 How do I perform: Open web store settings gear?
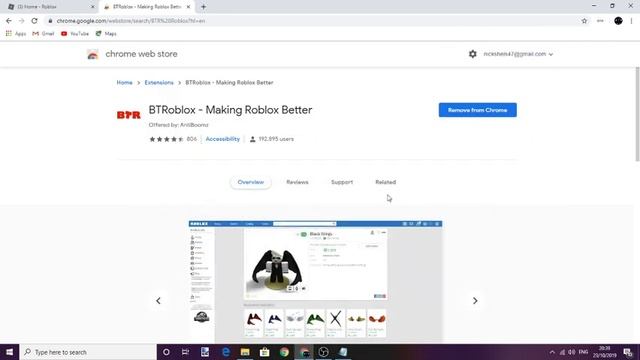click(x=473, y=54)
